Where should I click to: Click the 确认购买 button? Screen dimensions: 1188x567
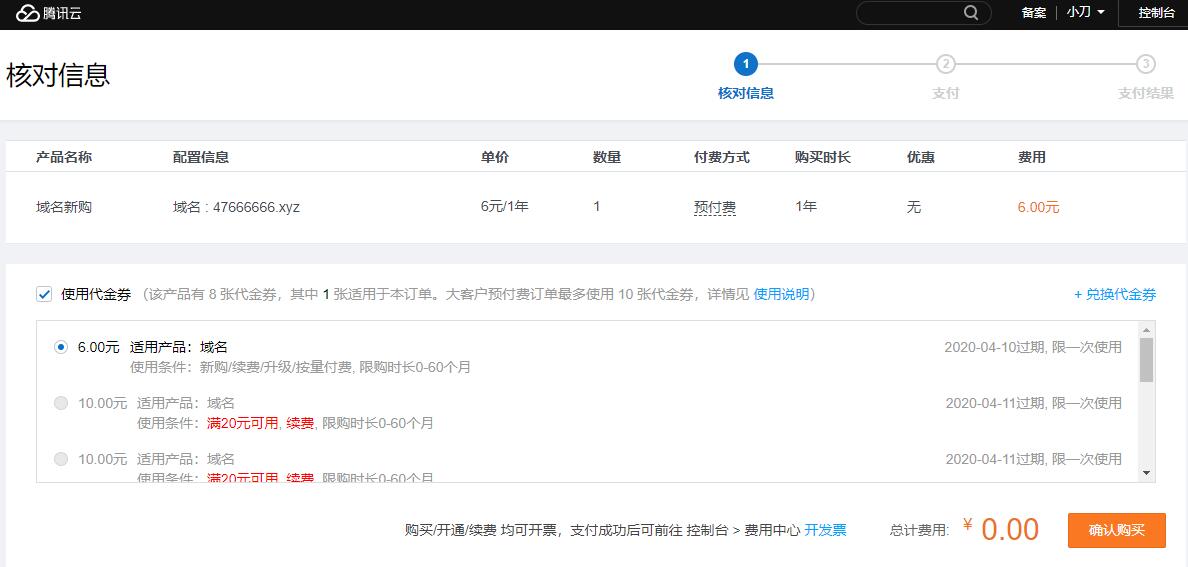click(x=1116, y=530)
